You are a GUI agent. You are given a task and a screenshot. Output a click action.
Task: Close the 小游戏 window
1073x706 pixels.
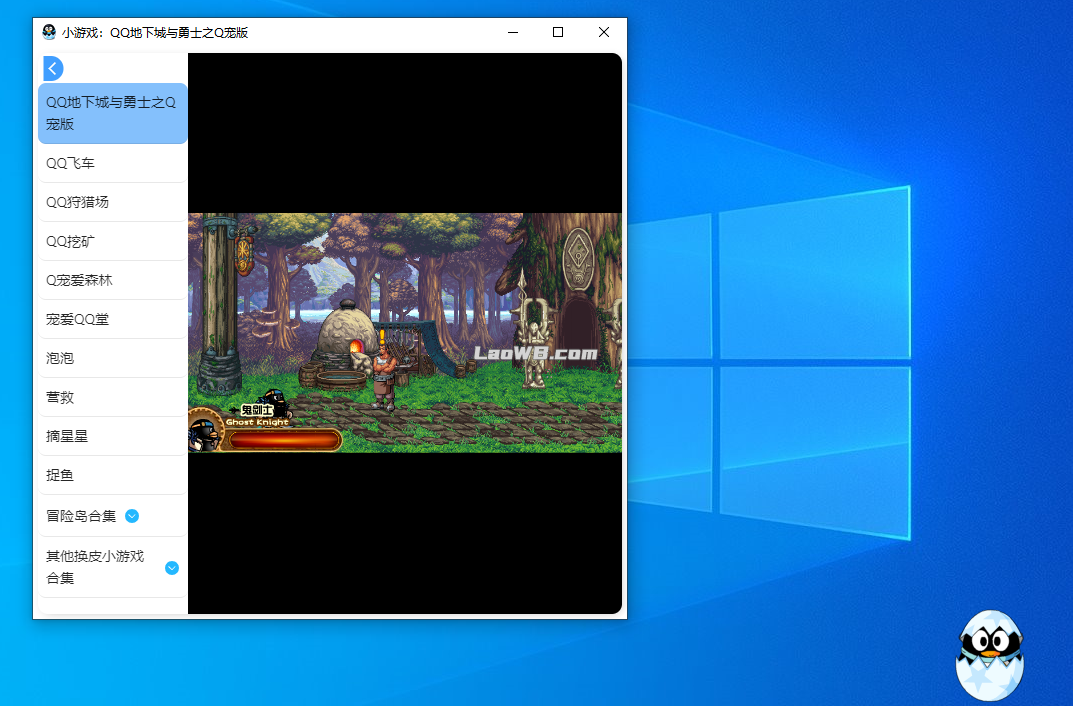coord(604,32)
